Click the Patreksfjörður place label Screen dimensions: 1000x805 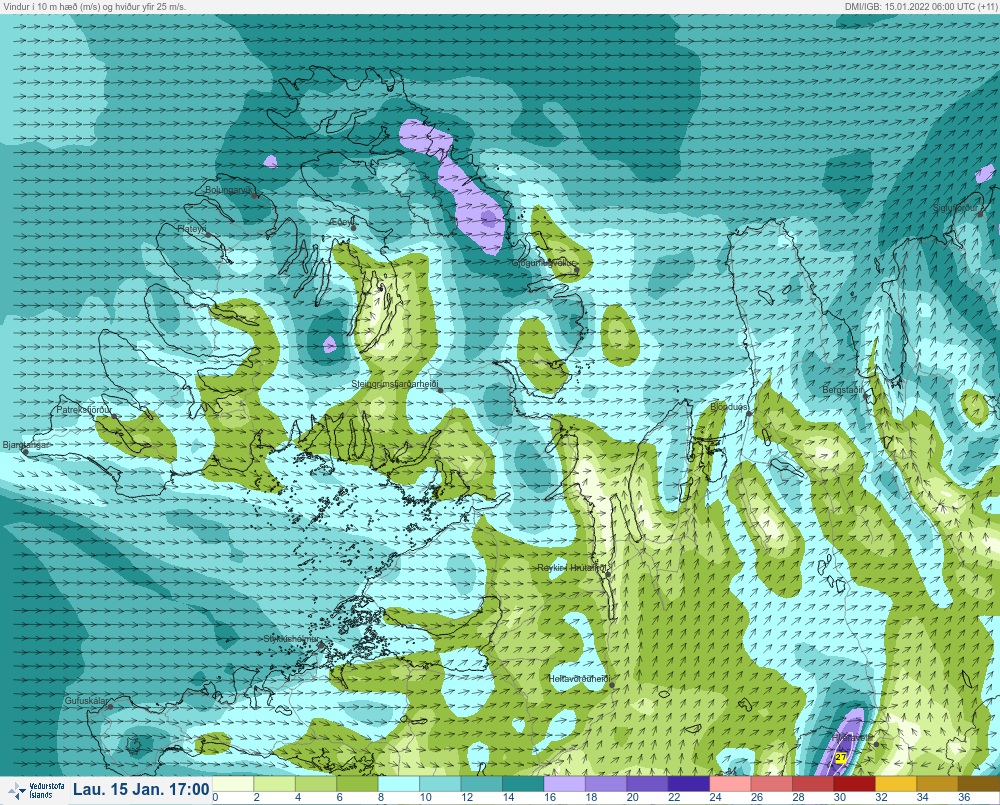pos(84,410)
